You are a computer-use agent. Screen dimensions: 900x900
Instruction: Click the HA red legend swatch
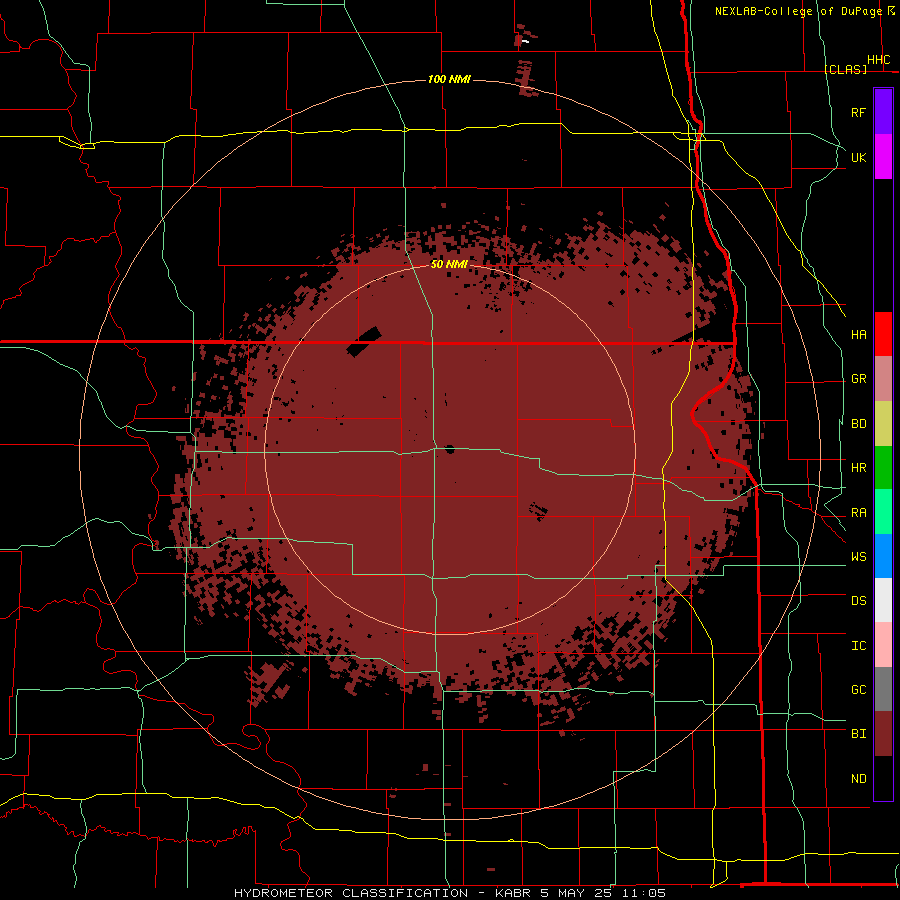tap(883, 334)
